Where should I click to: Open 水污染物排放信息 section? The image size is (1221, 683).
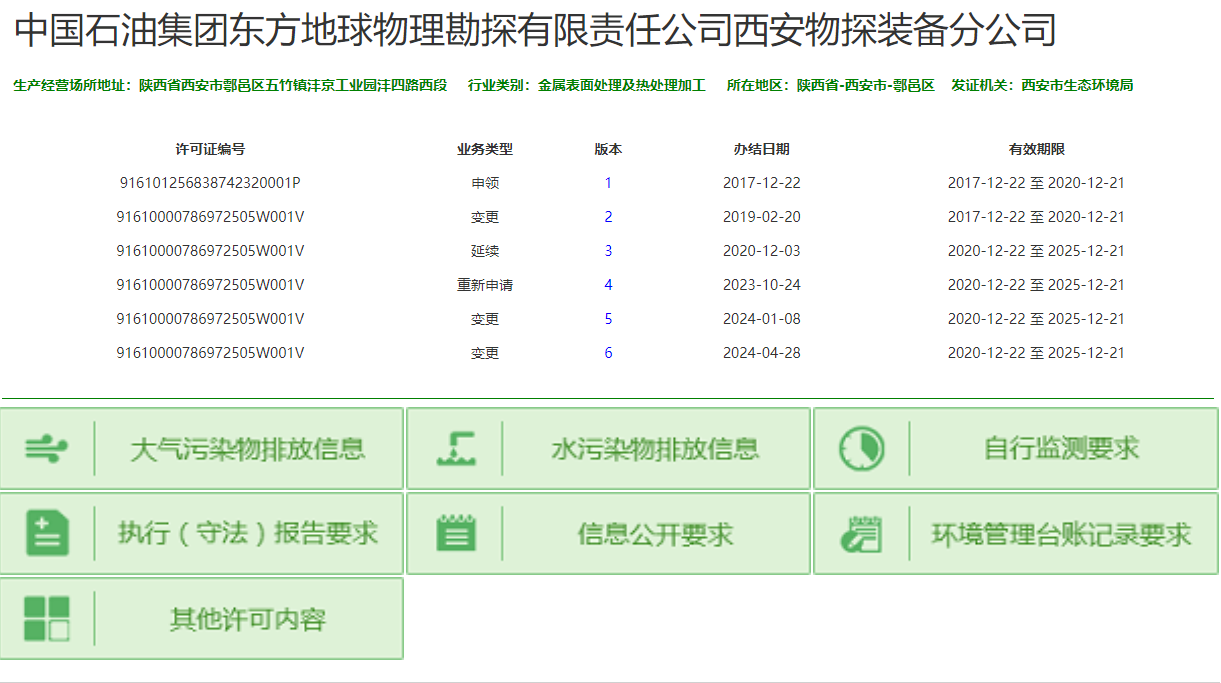click(x=608, y=449)
